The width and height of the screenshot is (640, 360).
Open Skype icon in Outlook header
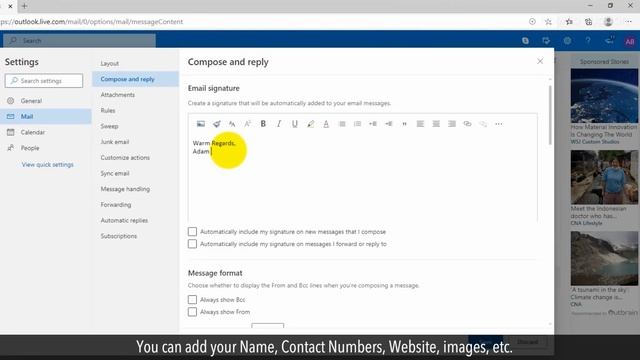pyautogui.click(x=525, y=41)
